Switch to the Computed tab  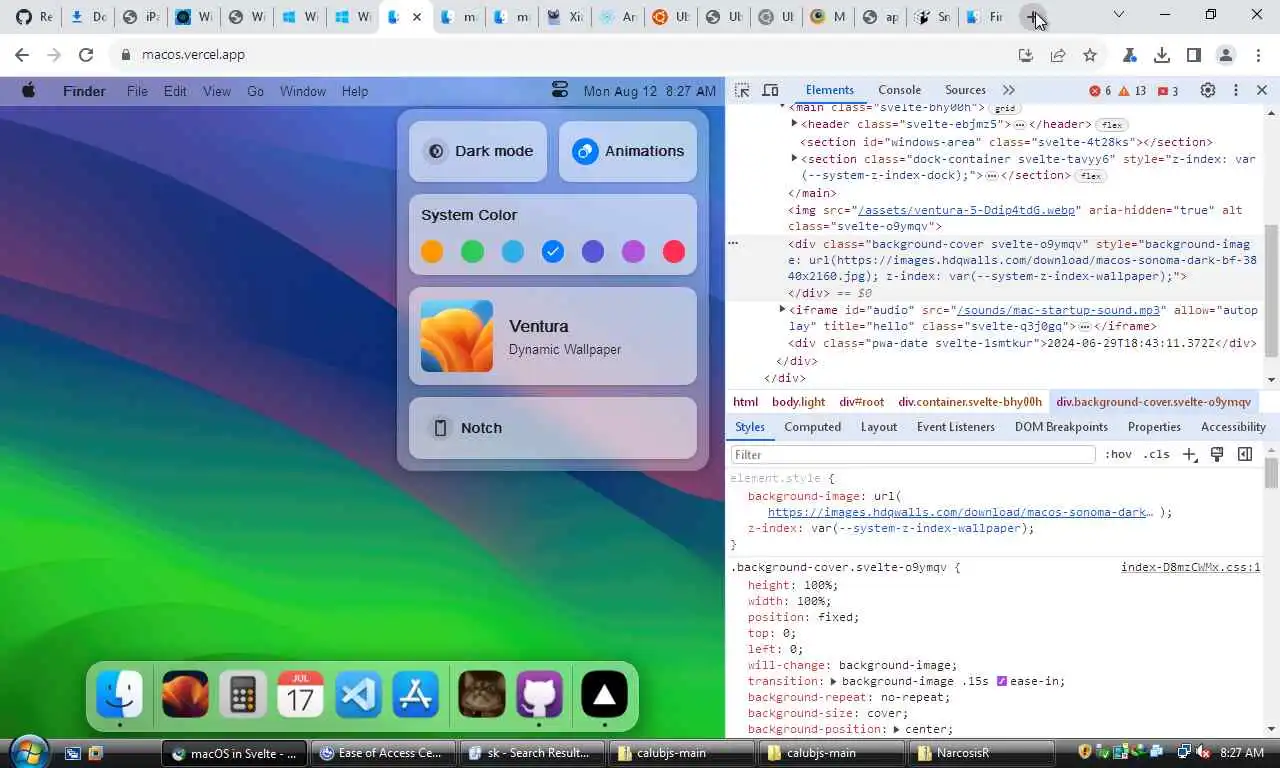[x=812, y=427]
